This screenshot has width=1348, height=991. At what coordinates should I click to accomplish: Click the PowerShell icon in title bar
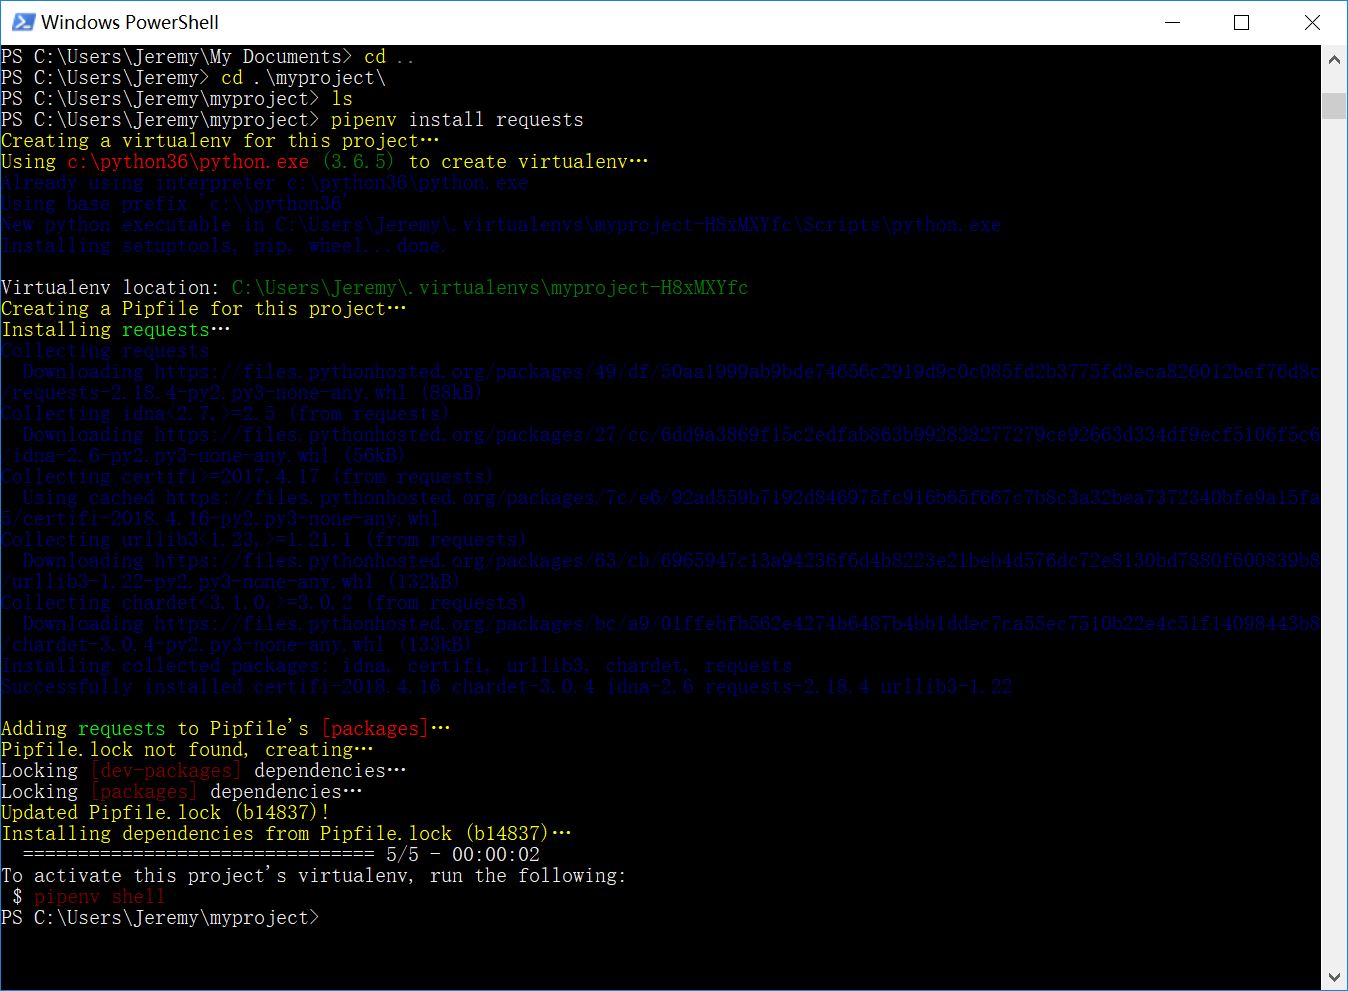[23, 22]
